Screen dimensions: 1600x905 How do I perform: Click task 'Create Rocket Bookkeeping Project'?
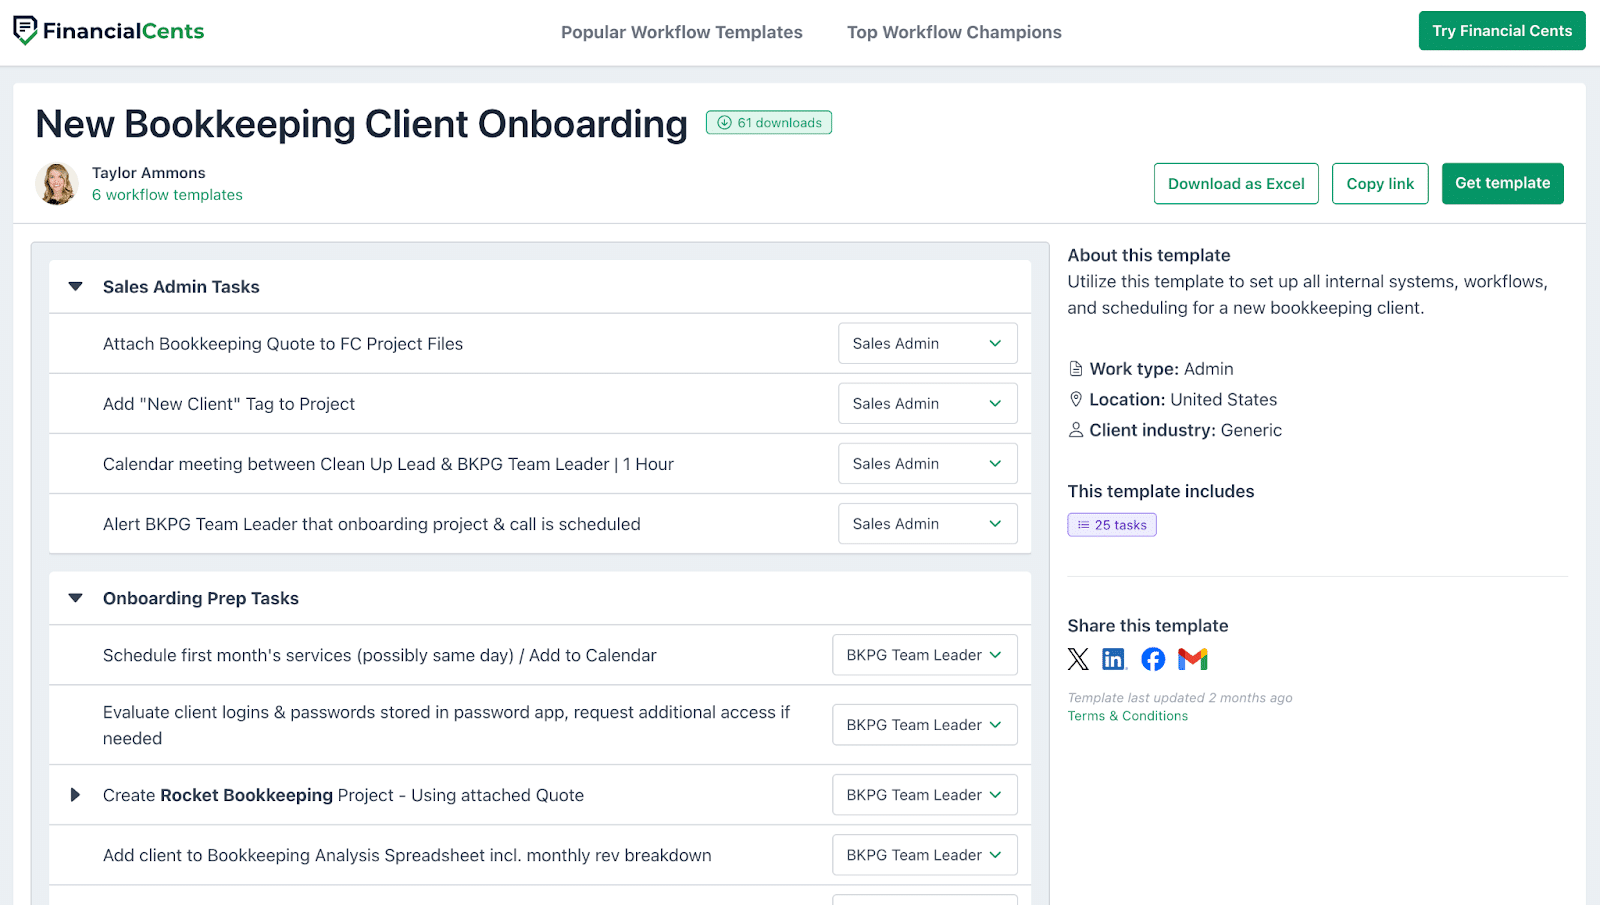343,795
